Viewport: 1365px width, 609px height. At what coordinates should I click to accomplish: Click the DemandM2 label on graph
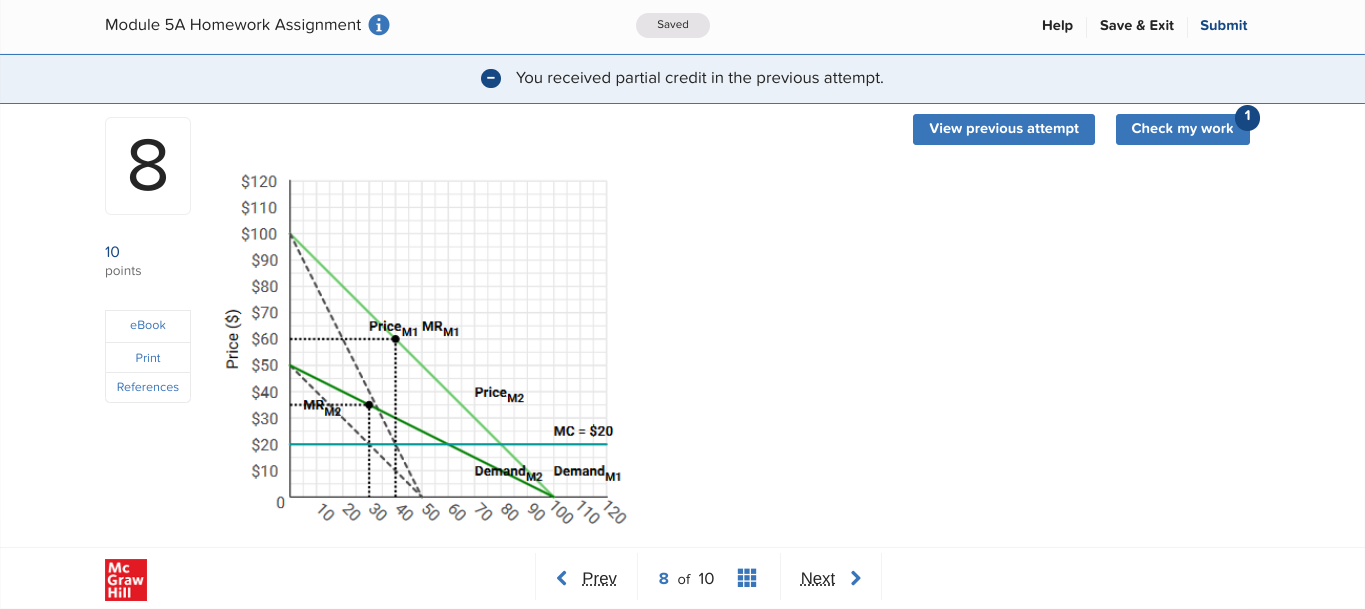pyautogui.click(x=508, y=472)
